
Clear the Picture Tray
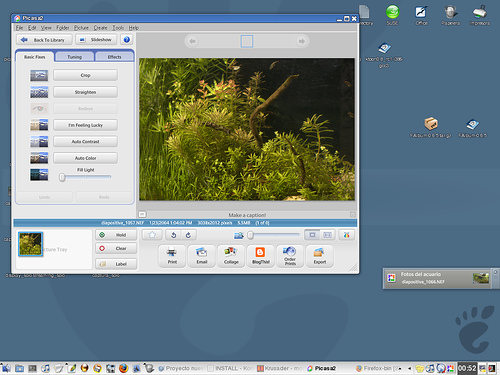coord(116,248)
